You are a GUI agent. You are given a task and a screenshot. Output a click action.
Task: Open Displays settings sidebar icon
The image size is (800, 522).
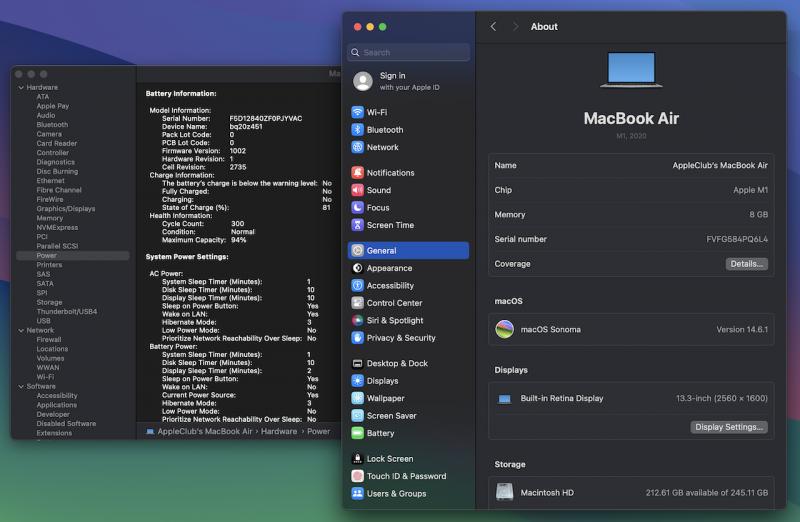[x=358, y=381]
